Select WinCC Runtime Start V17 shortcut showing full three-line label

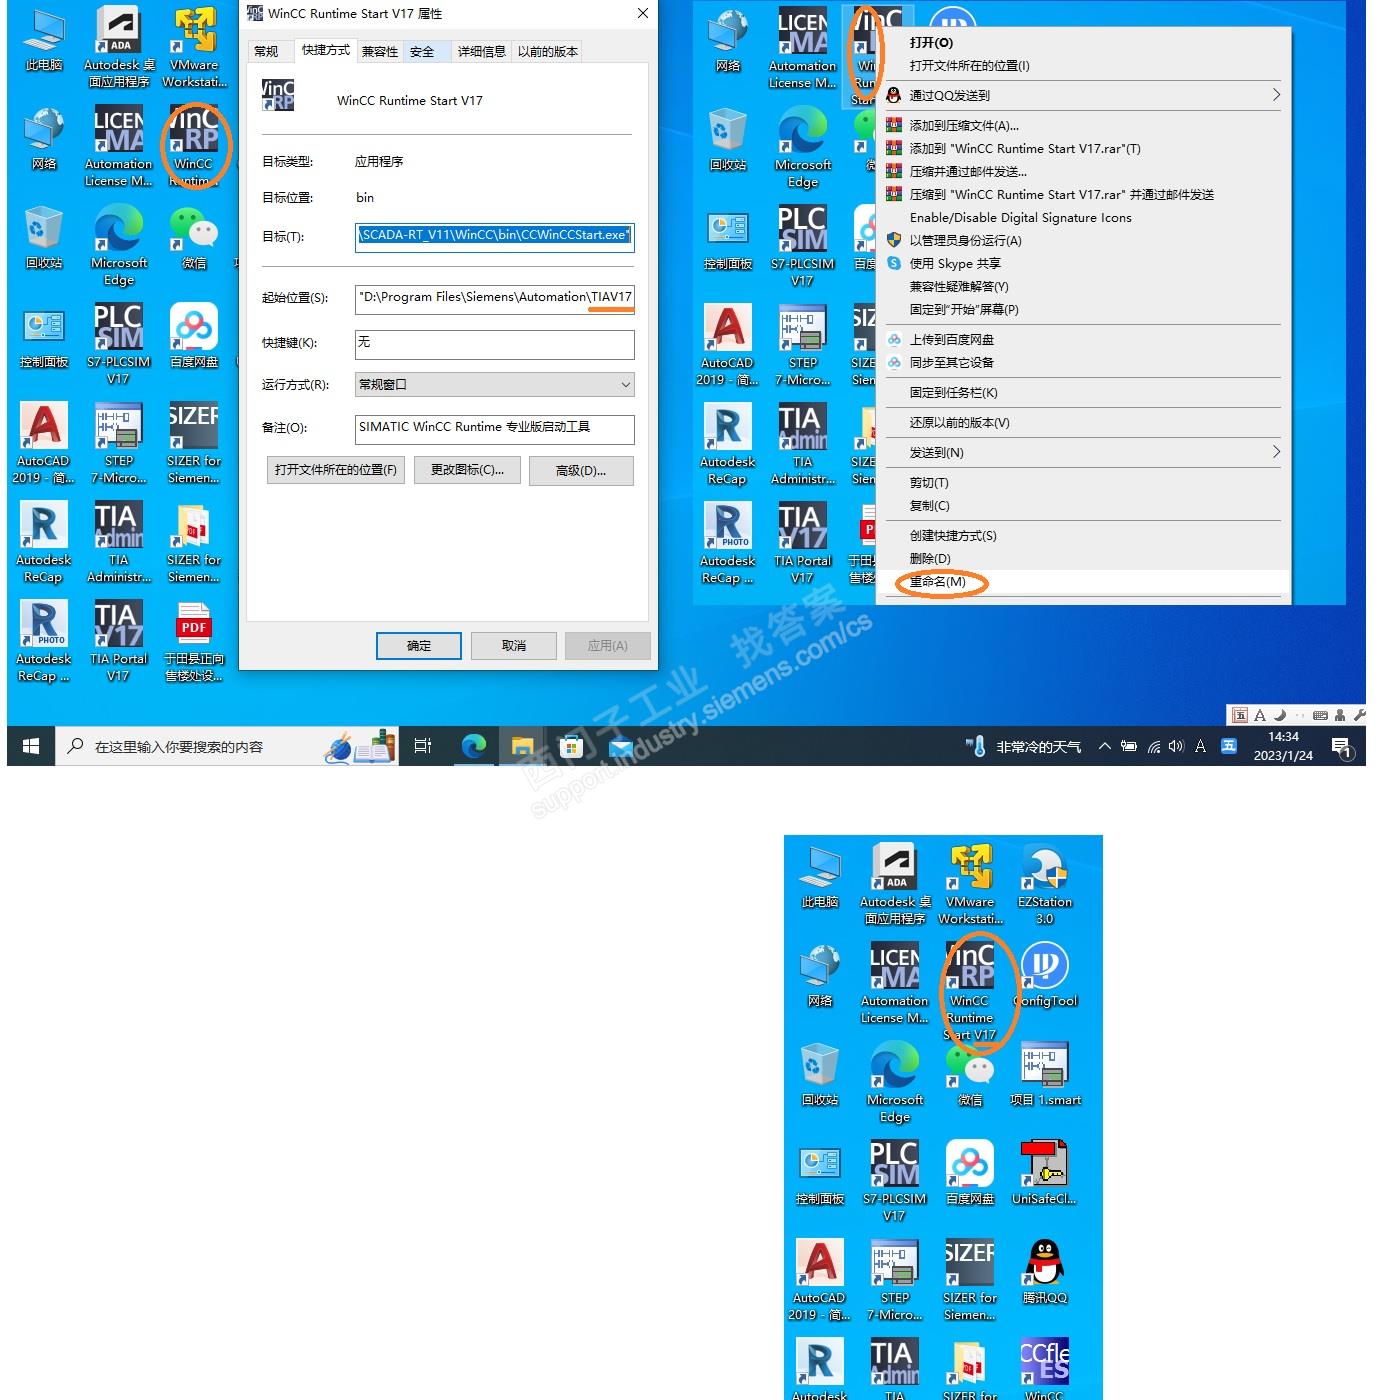pyautogui.click(x=970, y=992)
